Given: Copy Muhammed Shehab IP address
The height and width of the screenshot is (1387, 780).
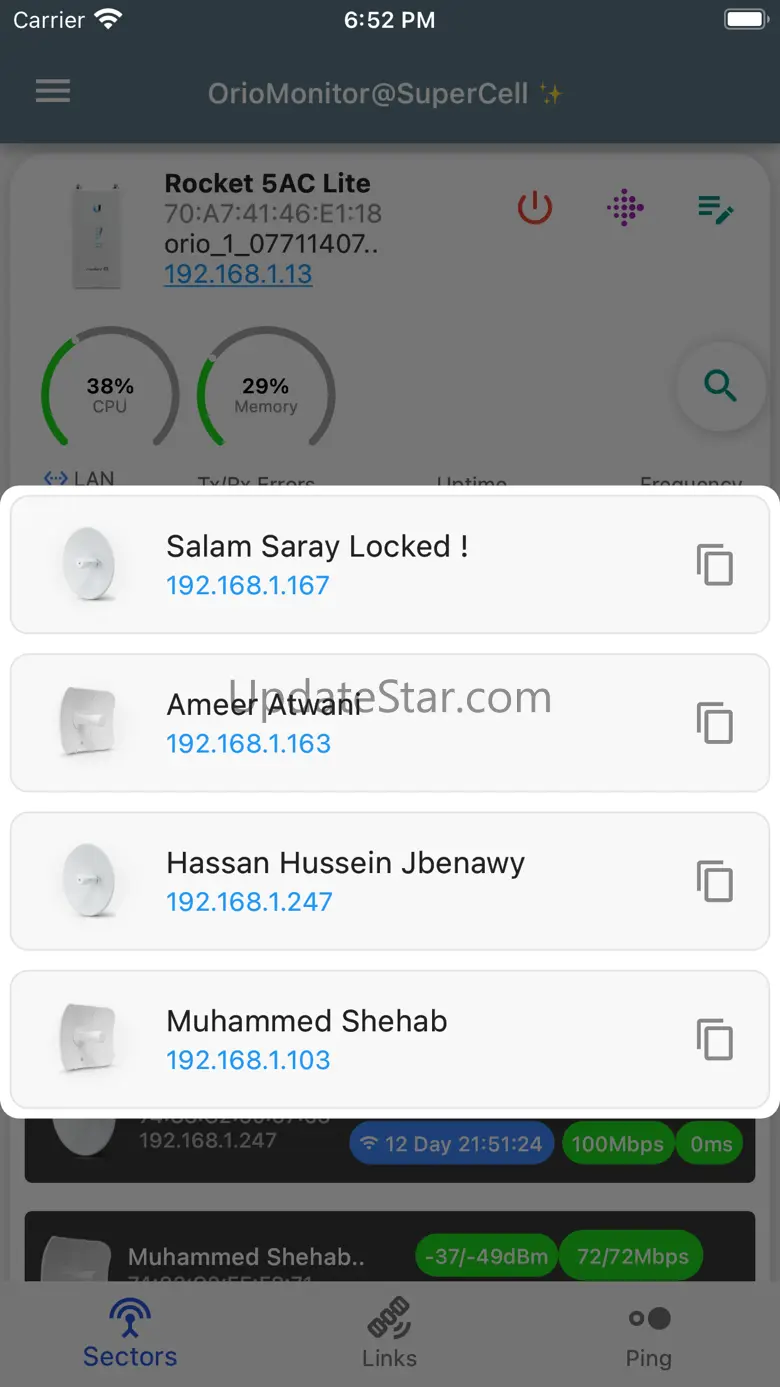Looking at the screenshot, I should pos(715,1040).
